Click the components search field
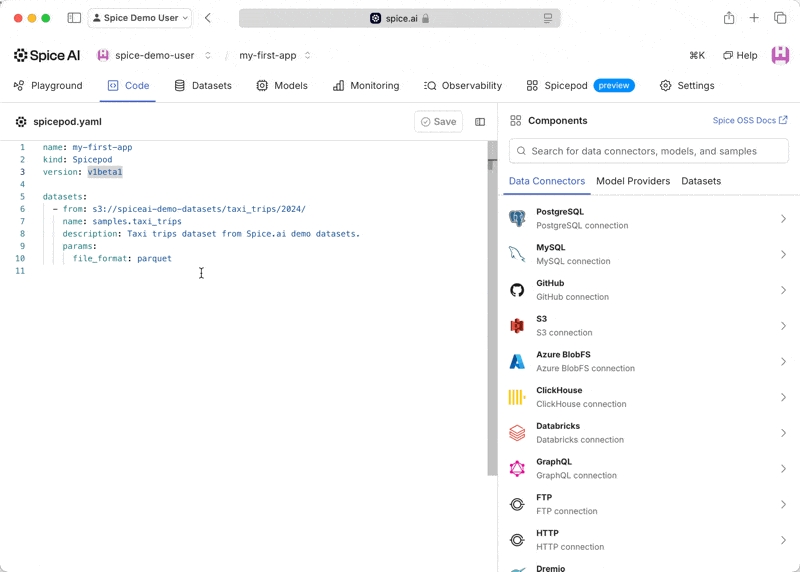This screenshot has height=572, width=800. [649, 151]
